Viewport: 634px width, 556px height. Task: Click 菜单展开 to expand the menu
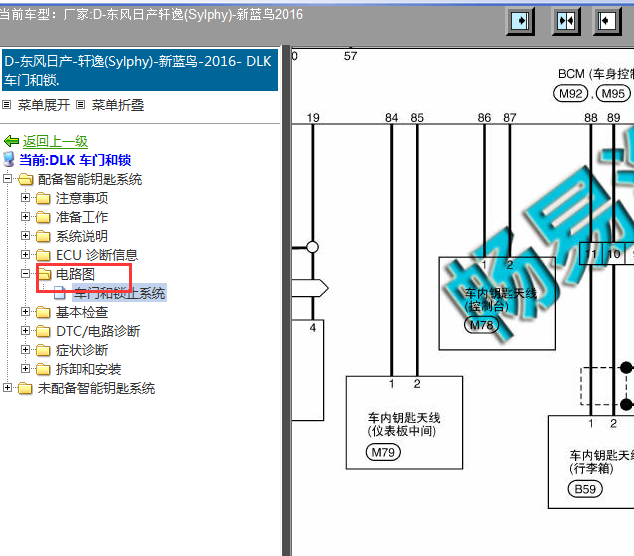click(x=44, y=105)
